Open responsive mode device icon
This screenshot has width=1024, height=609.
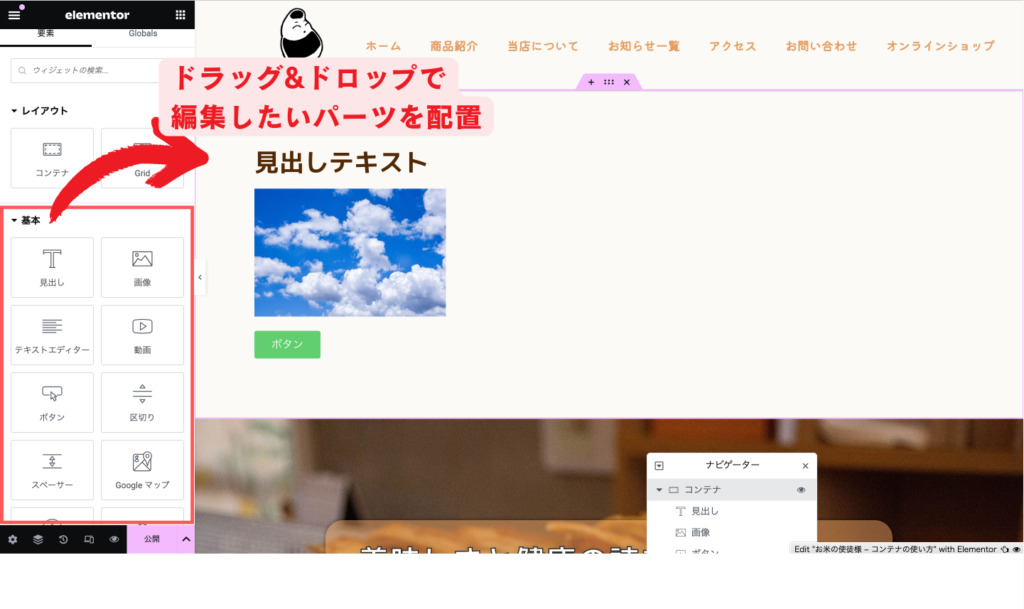click(89, 540)
